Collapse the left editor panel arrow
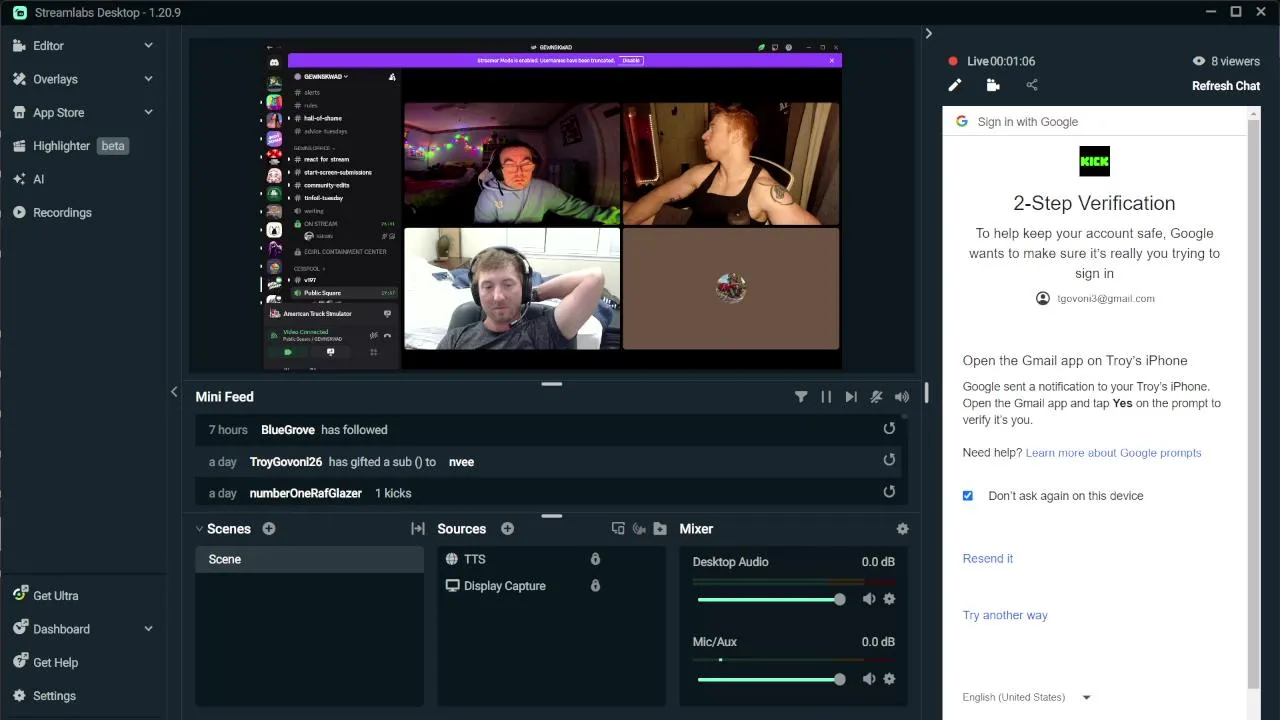Screen dimensions: 1280x720 (x=174, y=392)
